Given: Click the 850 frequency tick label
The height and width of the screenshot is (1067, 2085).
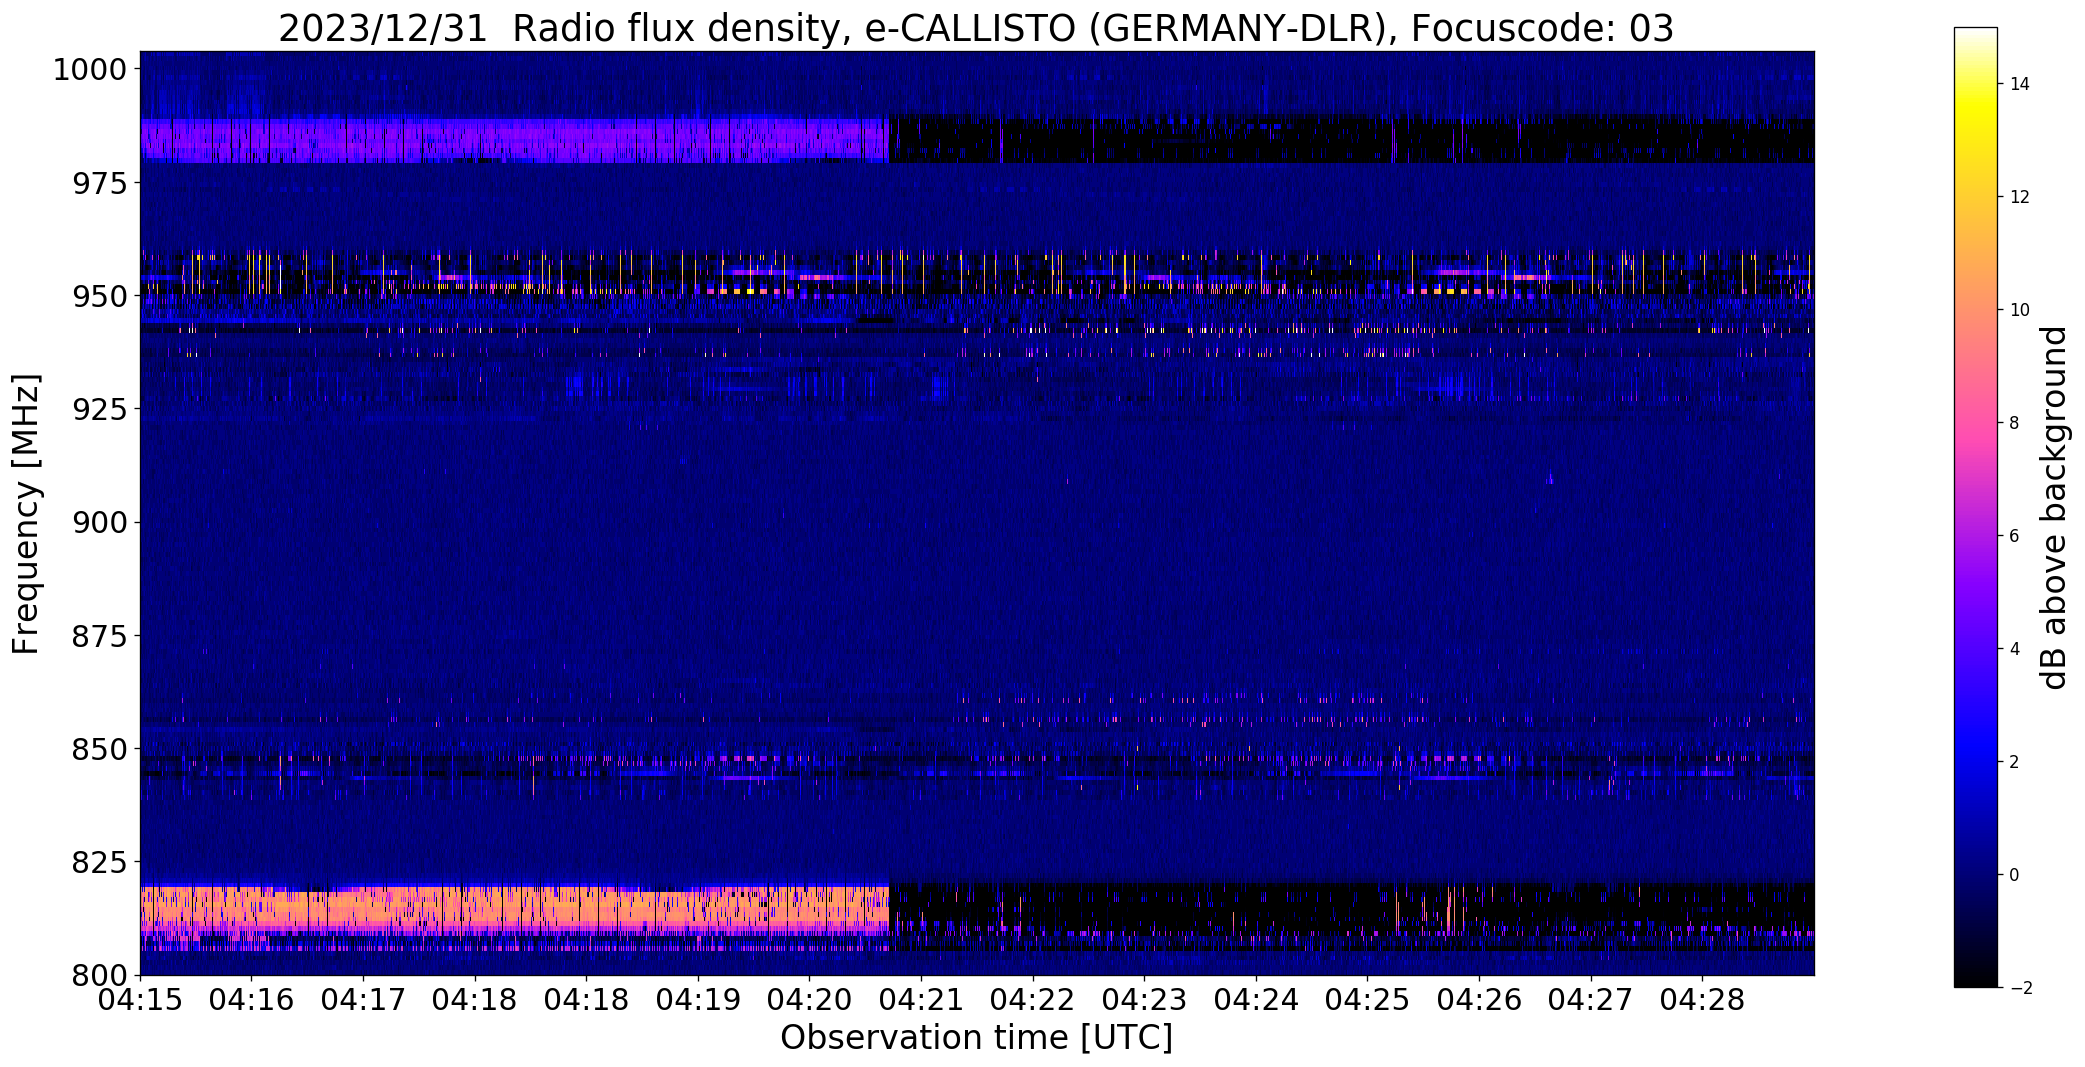Looking at the screenshot, I should pyautogui.click(x=99, y=749).
